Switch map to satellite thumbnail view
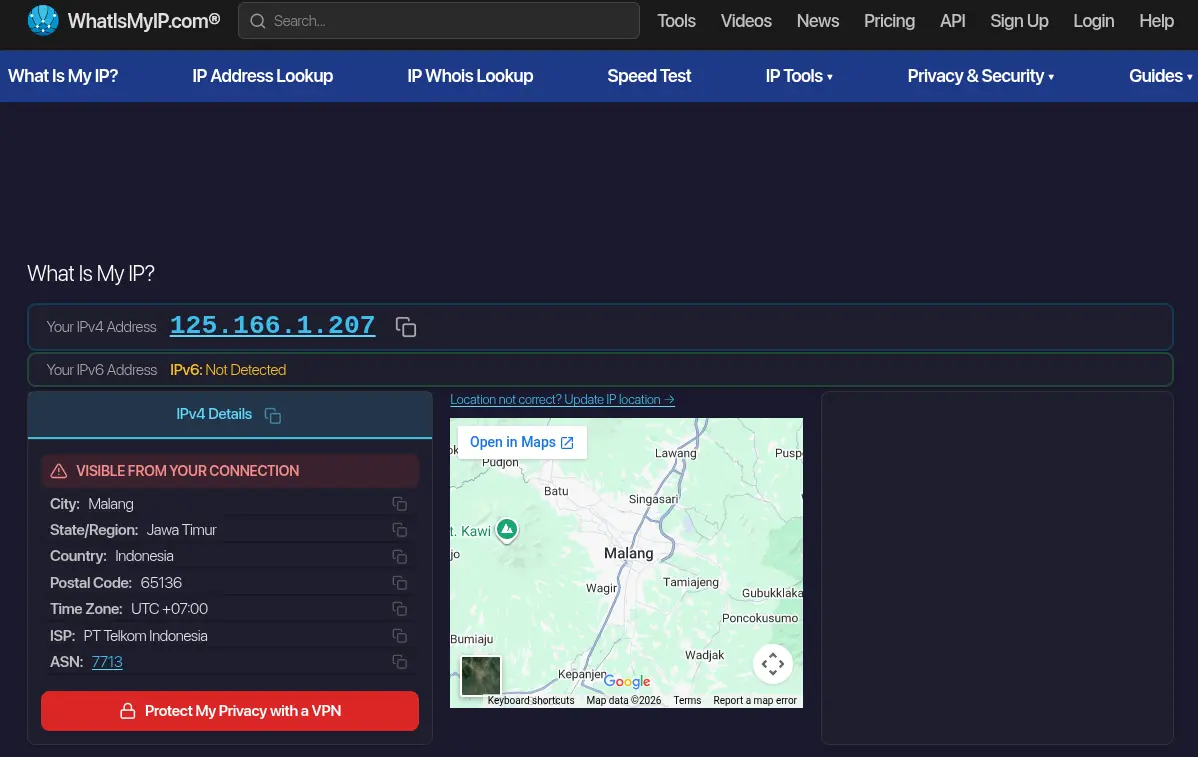The width and height of the screenshot is (1198, 757). 481,675
